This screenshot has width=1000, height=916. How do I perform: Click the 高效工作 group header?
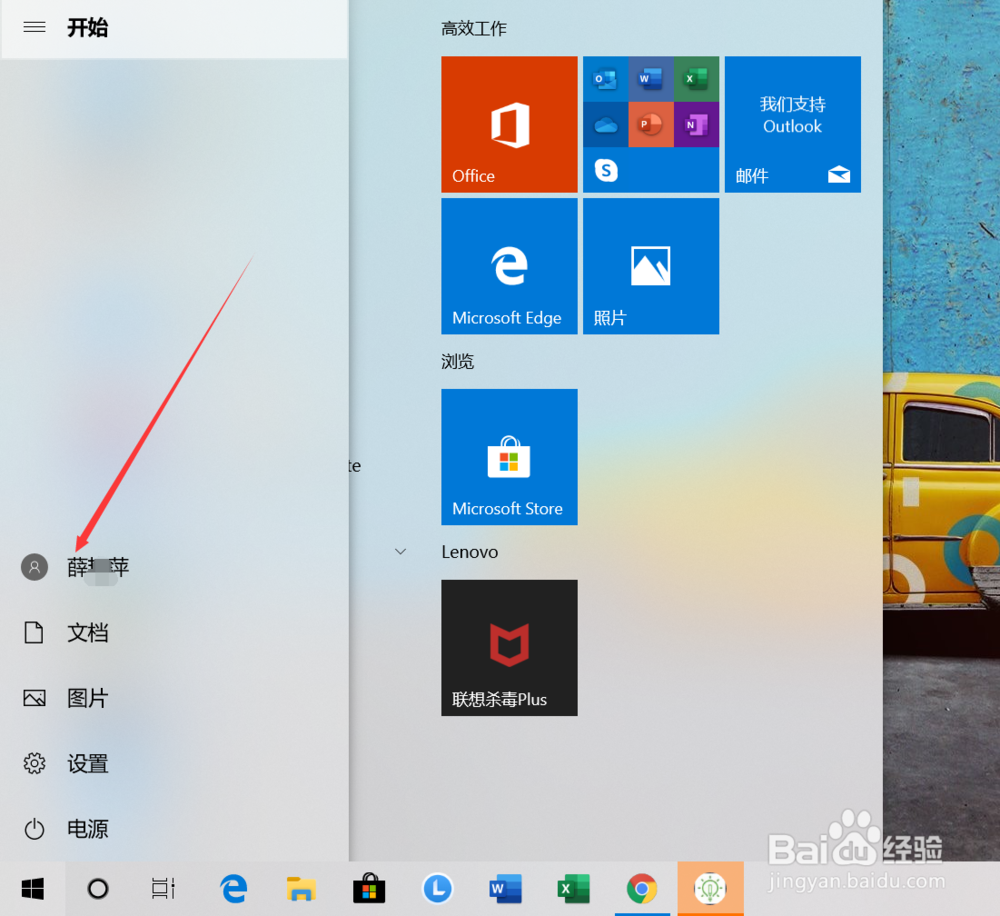474,29
